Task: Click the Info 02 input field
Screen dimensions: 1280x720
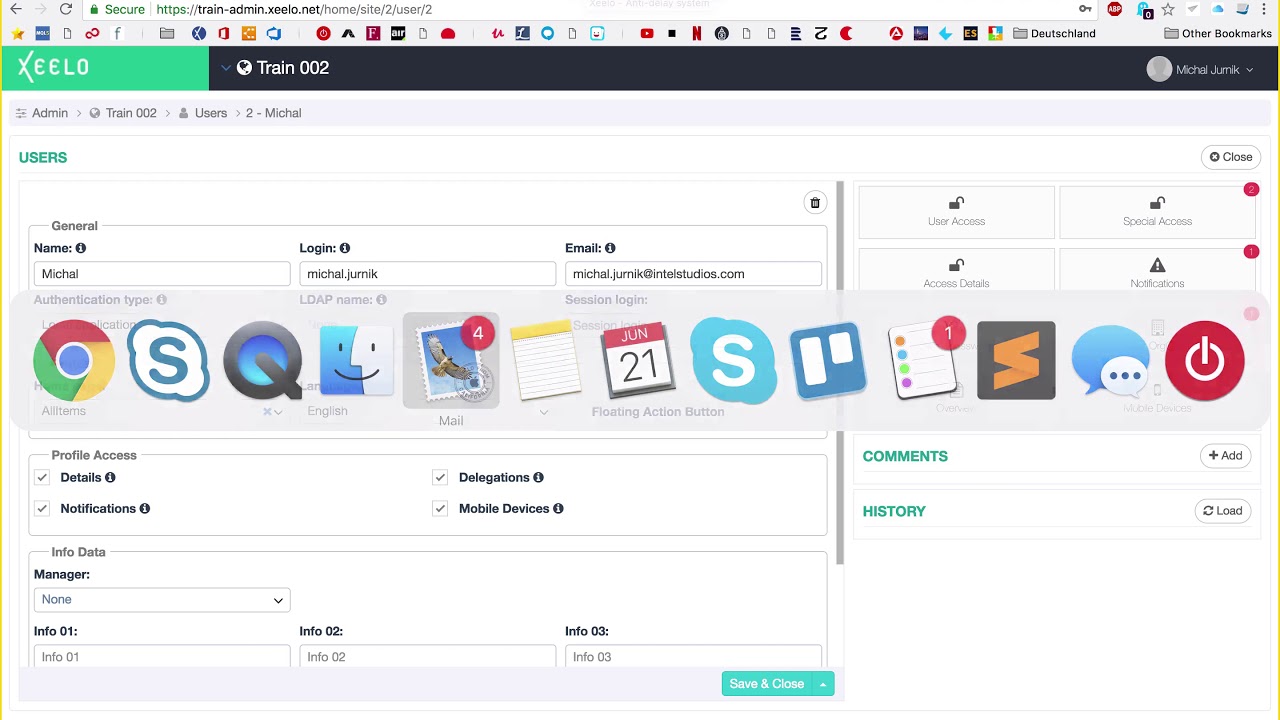Action: [x=427, y=656]
